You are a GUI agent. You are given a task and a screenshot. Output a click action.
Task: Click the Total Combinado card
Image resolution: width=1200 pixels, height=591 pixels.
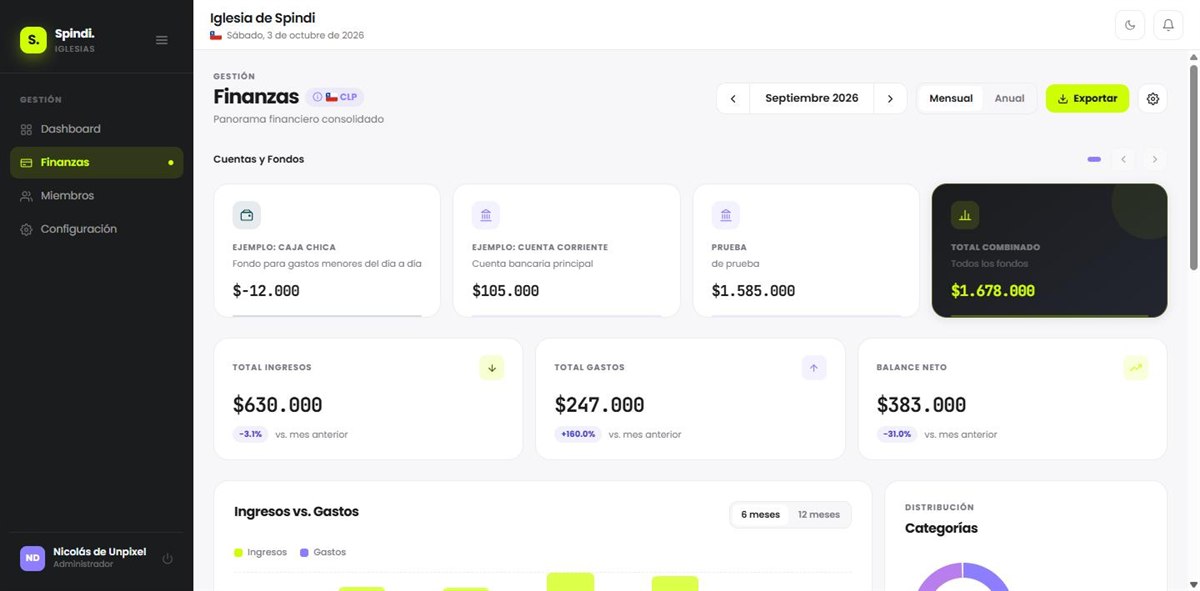tap(1049, 250)
